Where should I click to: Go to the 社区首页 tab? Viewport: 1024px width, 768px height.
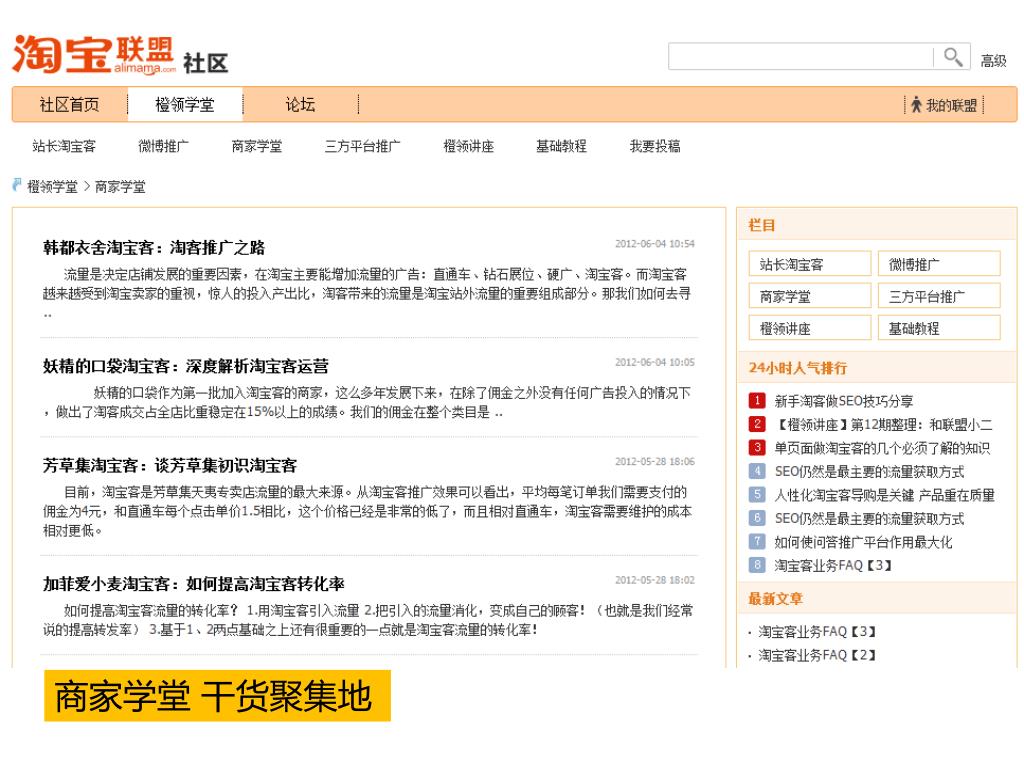pyautogui.click(x=69, y=104)
